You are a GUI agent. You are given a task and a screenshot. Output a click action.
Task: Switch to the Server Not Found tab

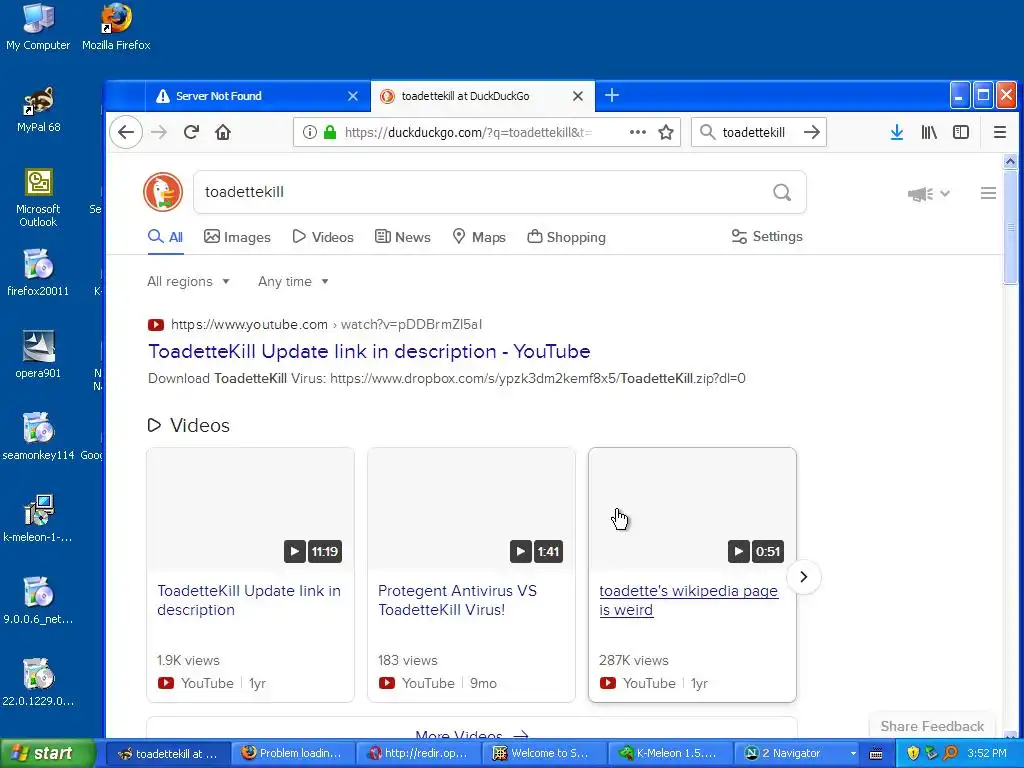(257, 96)
